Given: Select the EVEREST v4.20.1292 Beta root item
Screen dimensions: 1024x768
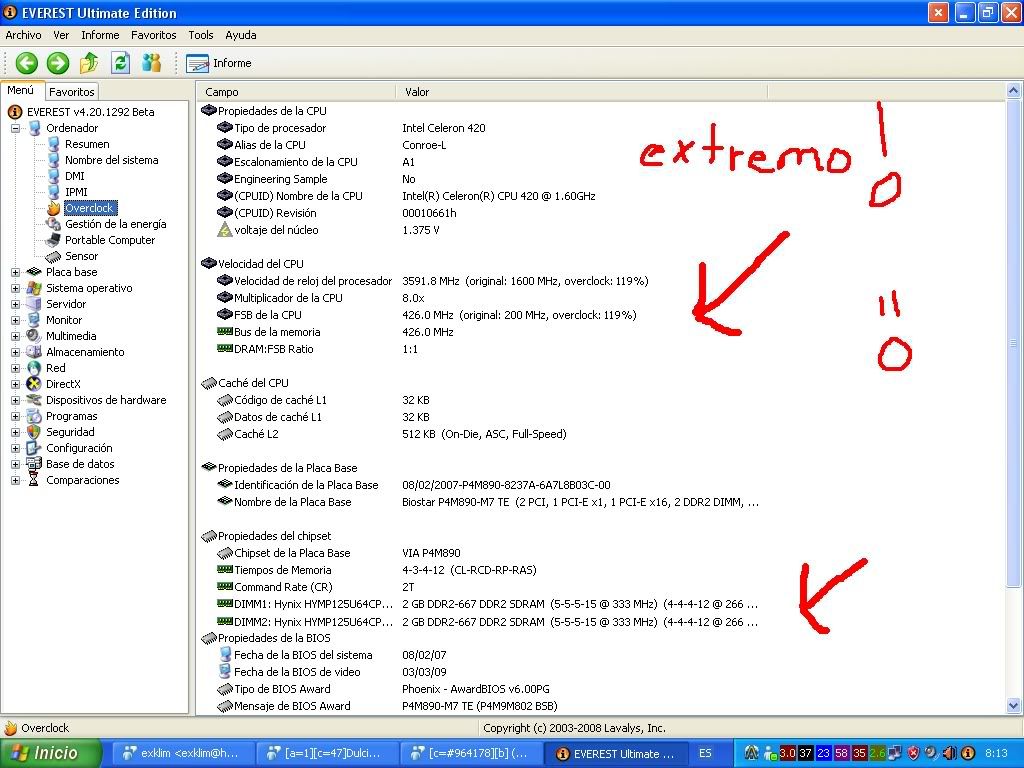Looking at the screenshot, I should click(x=90, y=112).
